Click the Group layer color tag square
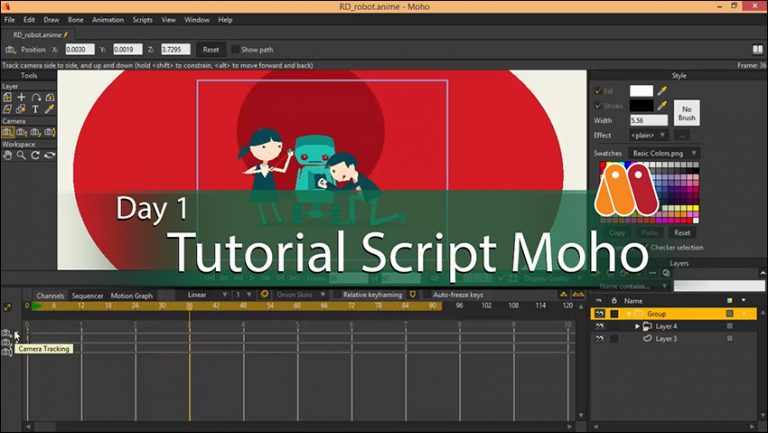Viewport: 768px width, 433px height. 729,313
